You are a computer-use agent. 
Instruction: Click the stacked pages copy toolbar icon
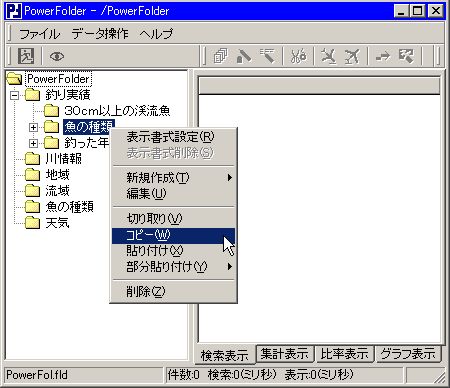click(220, 56)
